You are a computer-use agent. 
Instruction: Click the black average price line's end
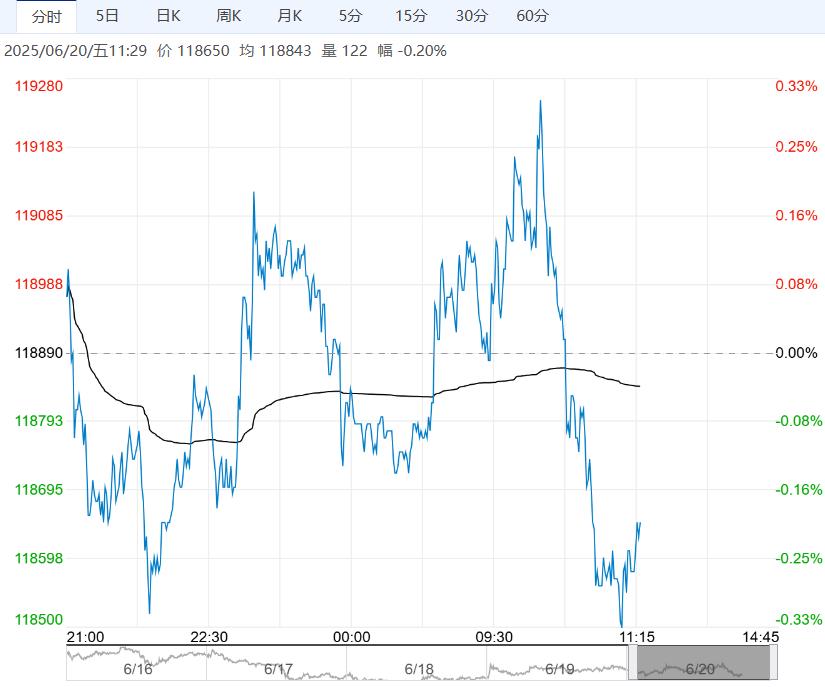(x=639, y=386)
